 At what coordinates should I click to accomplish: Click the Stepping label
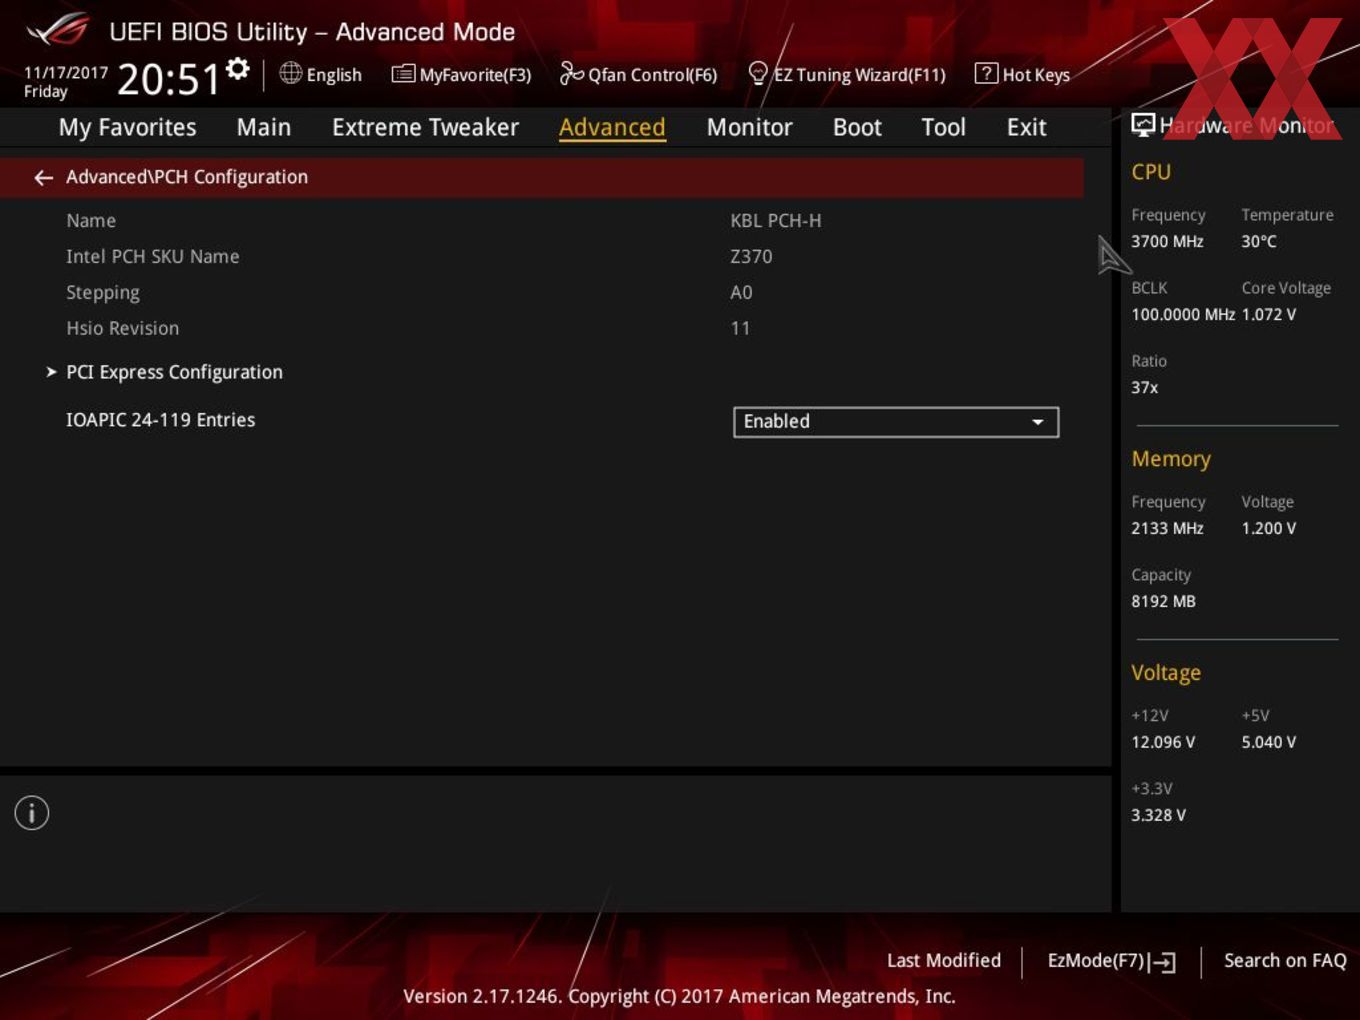(x=103, y=293)
